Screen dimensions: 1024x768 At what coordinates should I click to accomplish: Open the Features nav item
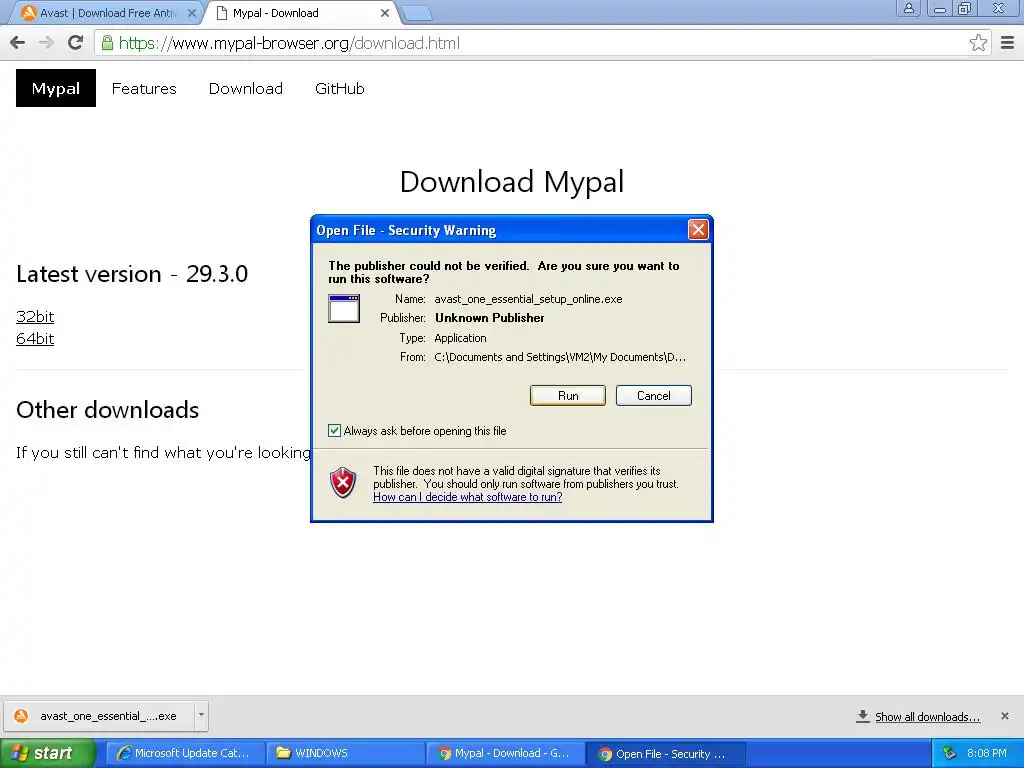(x=144, y=88)
